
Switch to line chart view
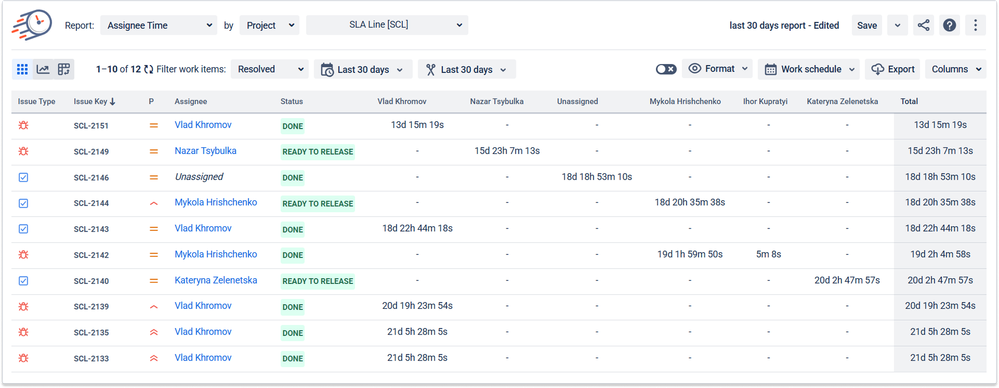(x=43, y=69)
